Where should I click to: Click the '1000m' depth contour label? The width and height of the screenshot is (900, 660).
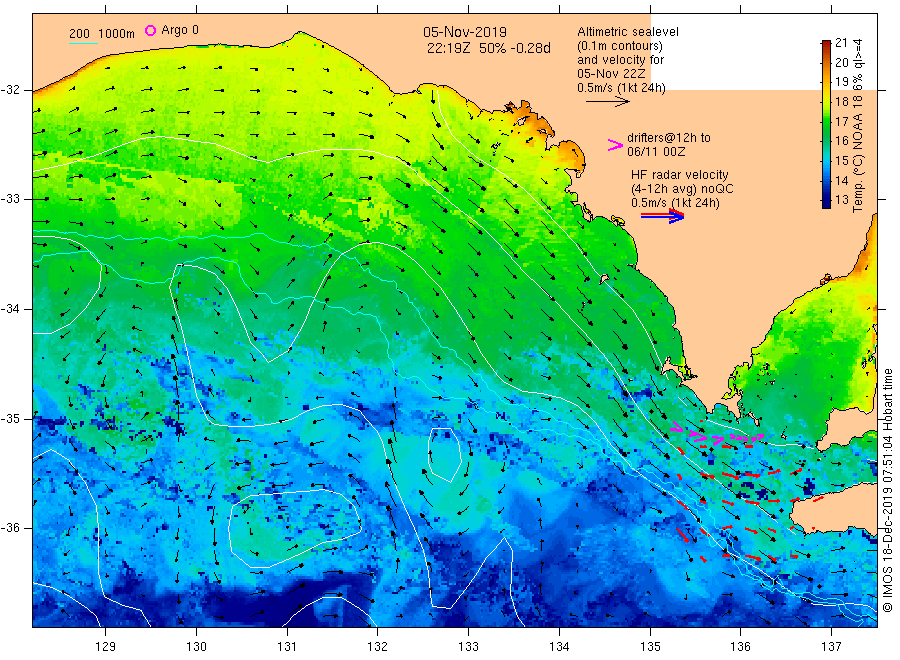[117, 34]
